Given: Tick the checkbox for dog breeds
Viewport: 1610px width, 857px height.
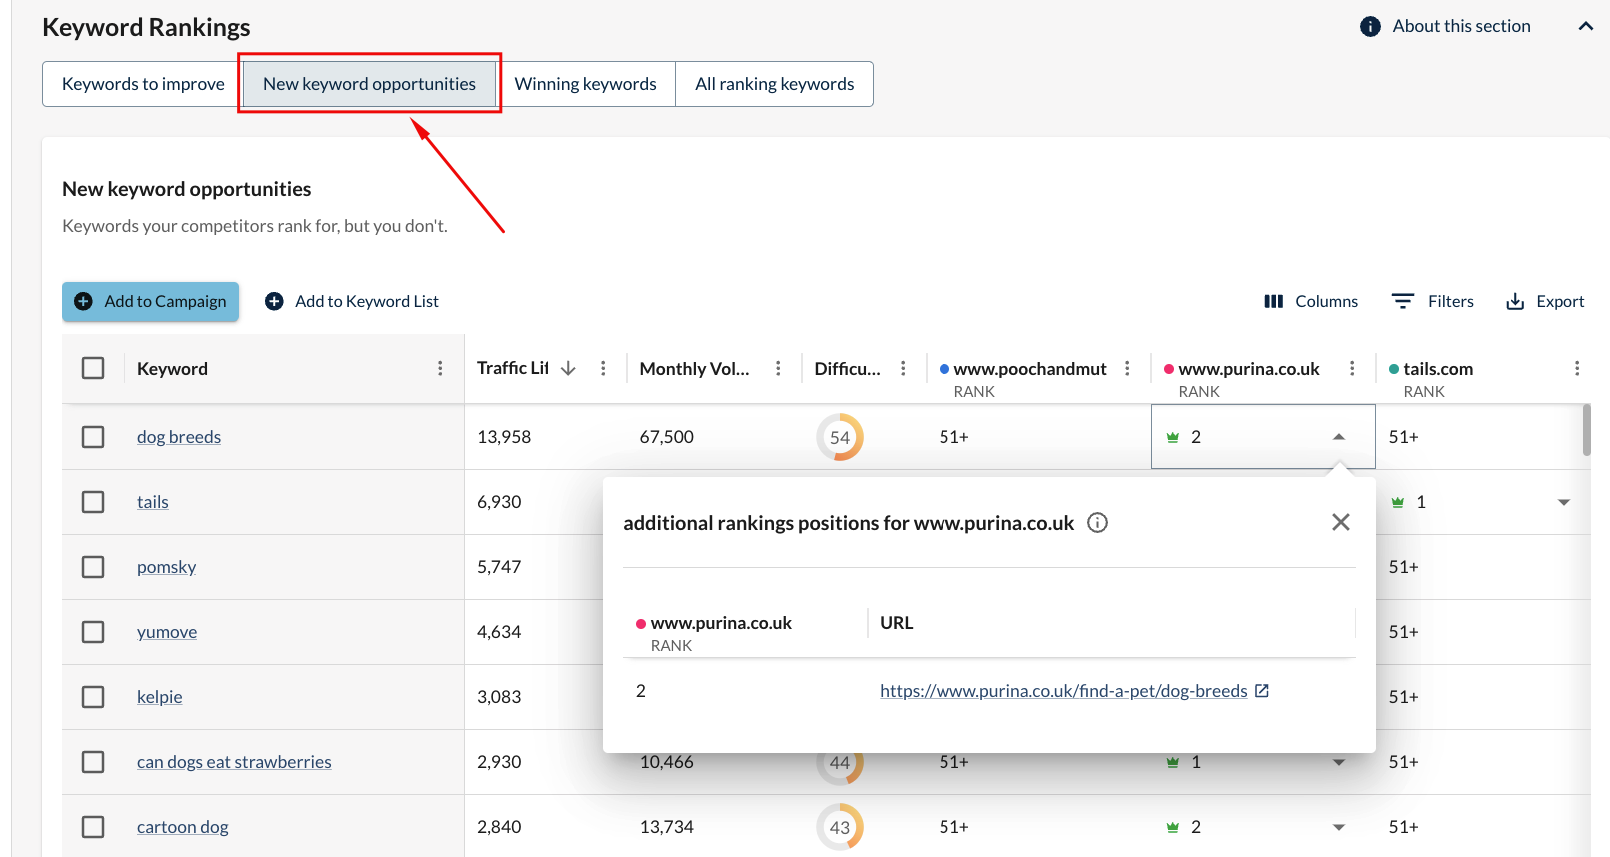Looking at the screenshot, I should click(x=93, y=437).
